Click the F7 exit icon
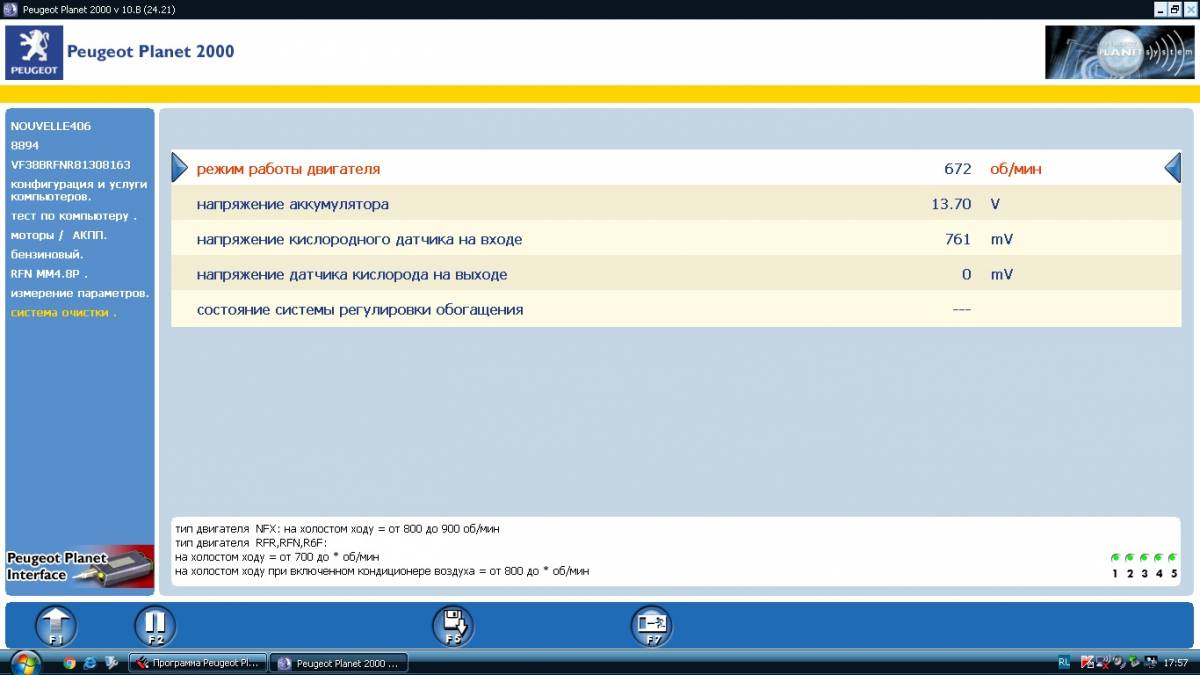1200x675 pixels. coord(651,626)
